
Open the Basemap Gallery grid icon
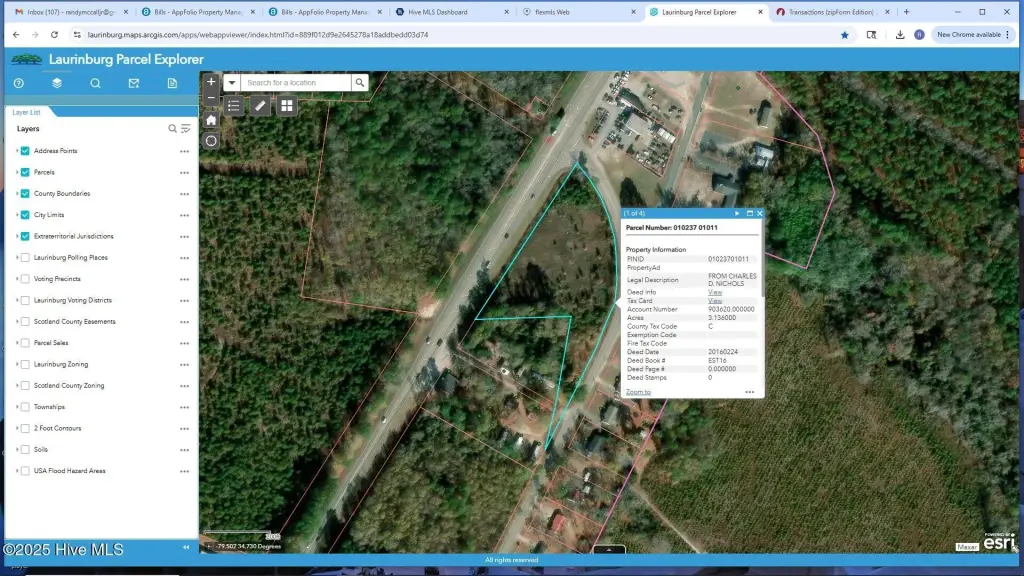point(287,105)
